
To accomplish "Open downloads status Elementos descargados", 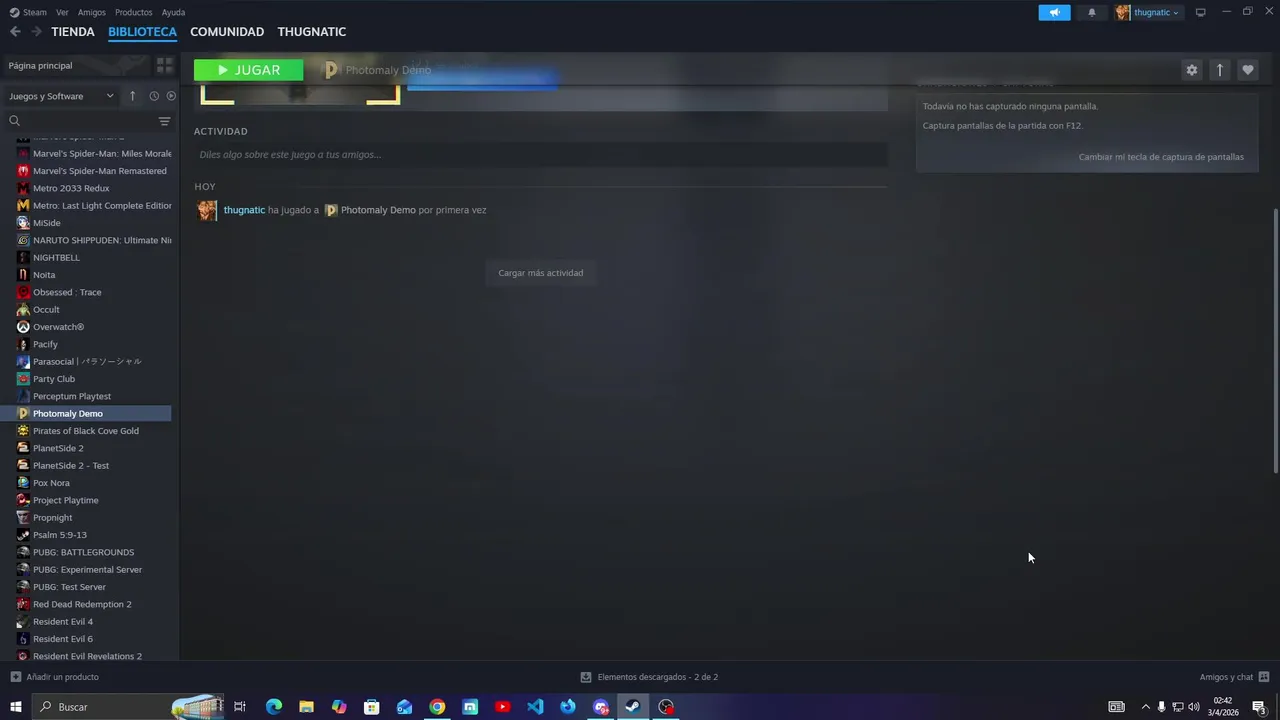I will tap(649, 677).
